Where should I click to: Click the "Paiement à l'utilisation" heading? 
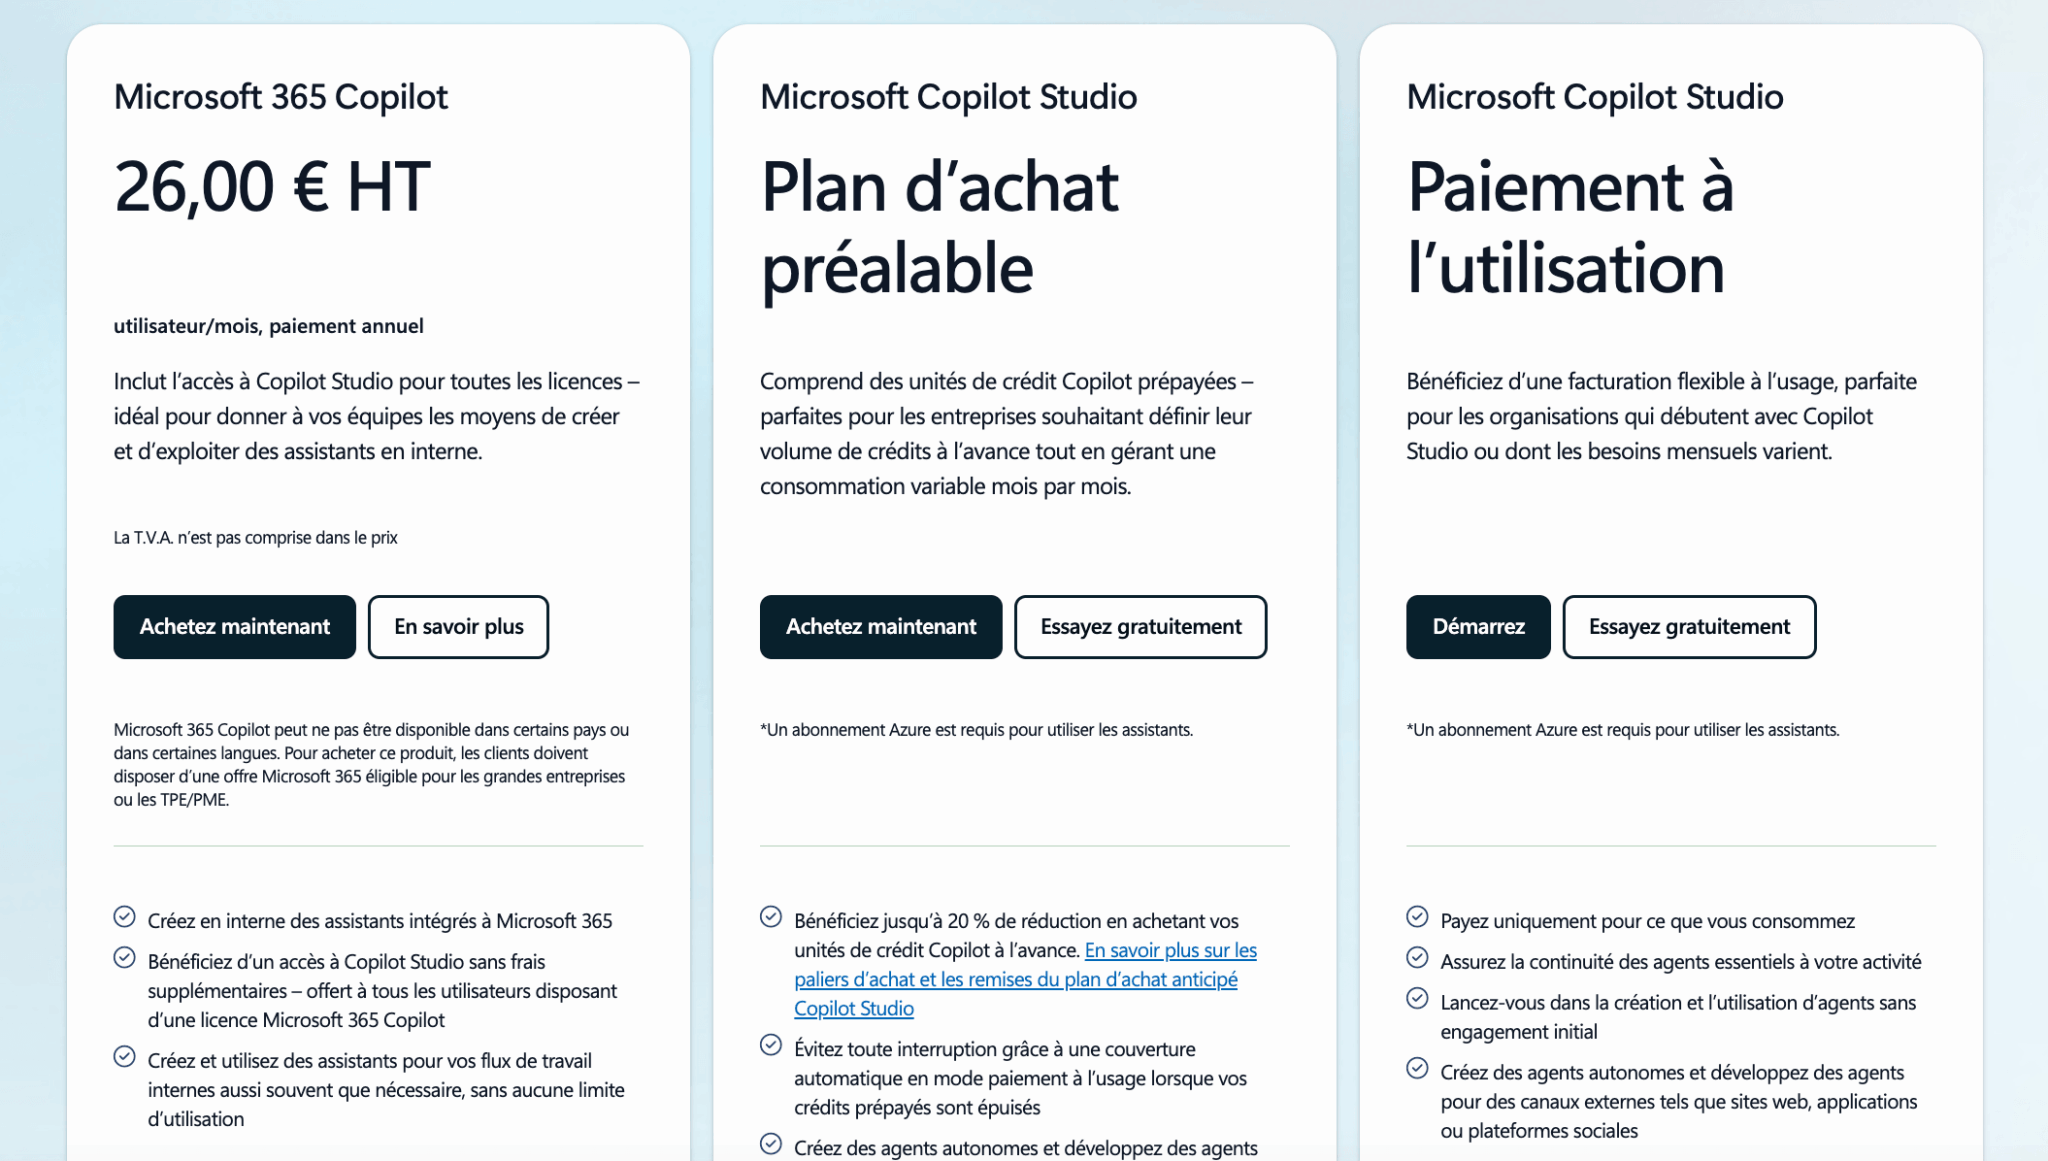pyautogui.click(x=1569, y=227)
